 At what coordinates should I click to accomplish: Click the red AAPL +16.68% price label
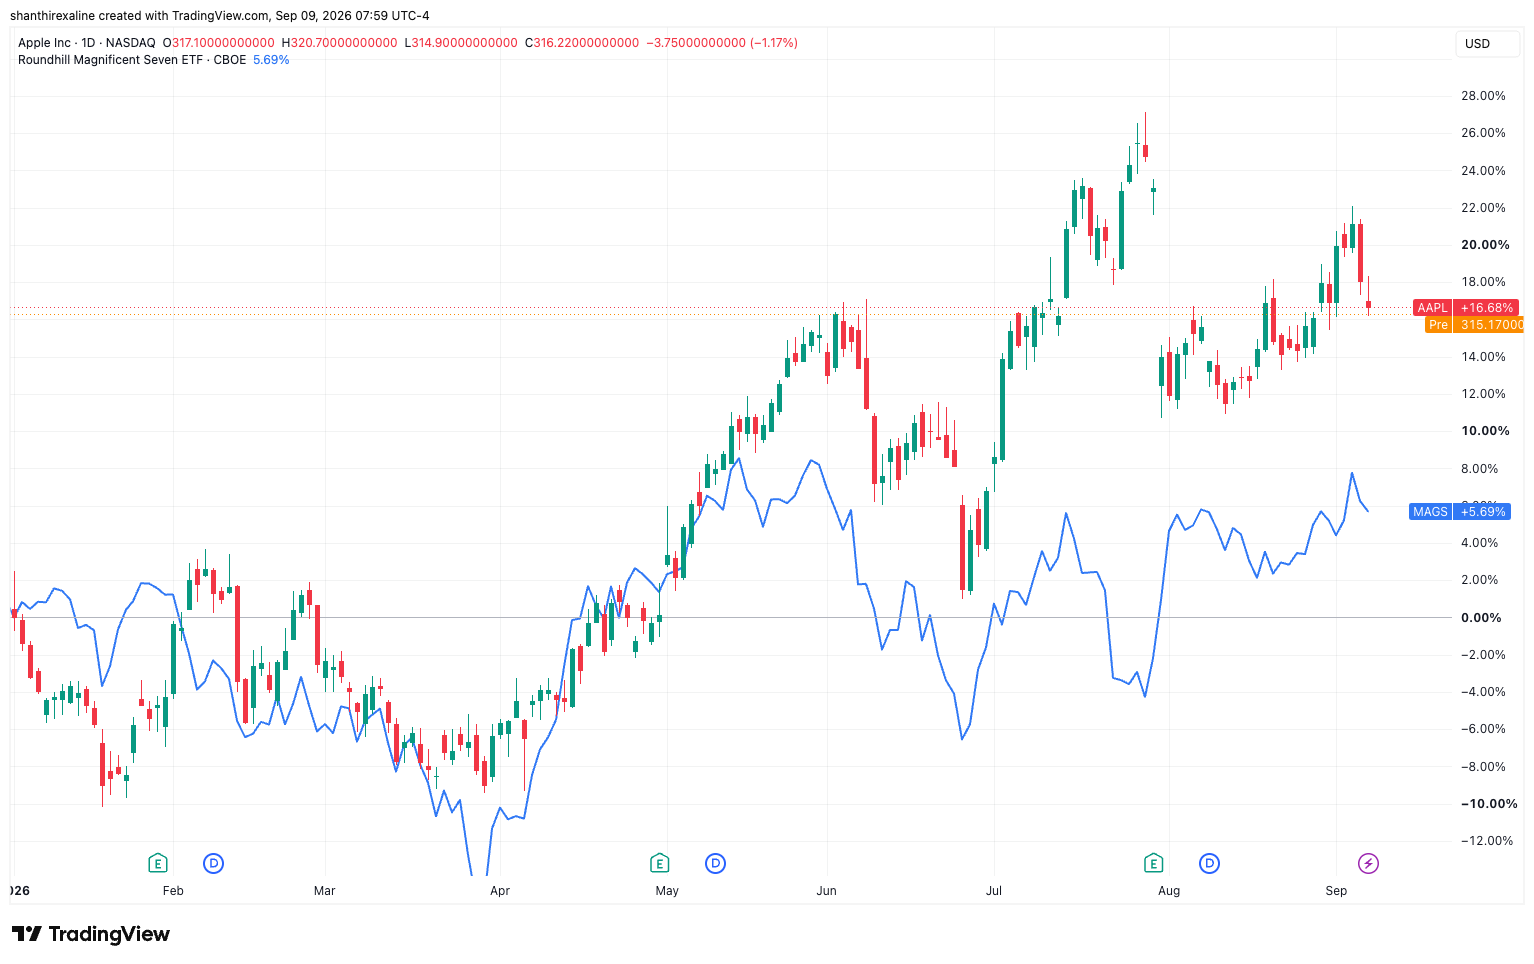(1466, 308)
